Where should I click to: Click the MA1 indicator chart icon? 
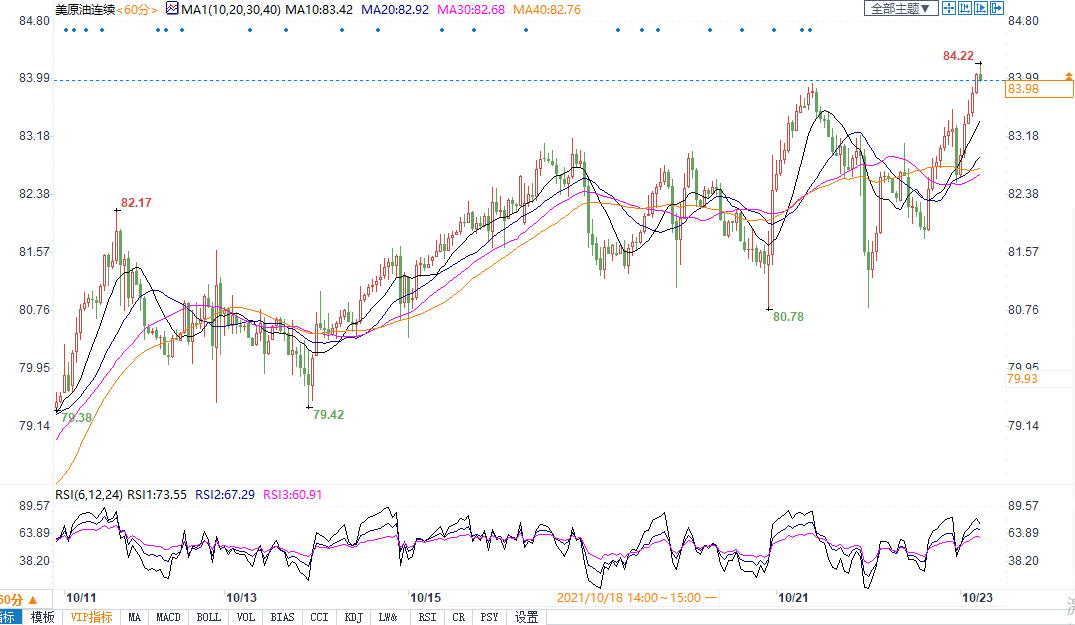171,9
